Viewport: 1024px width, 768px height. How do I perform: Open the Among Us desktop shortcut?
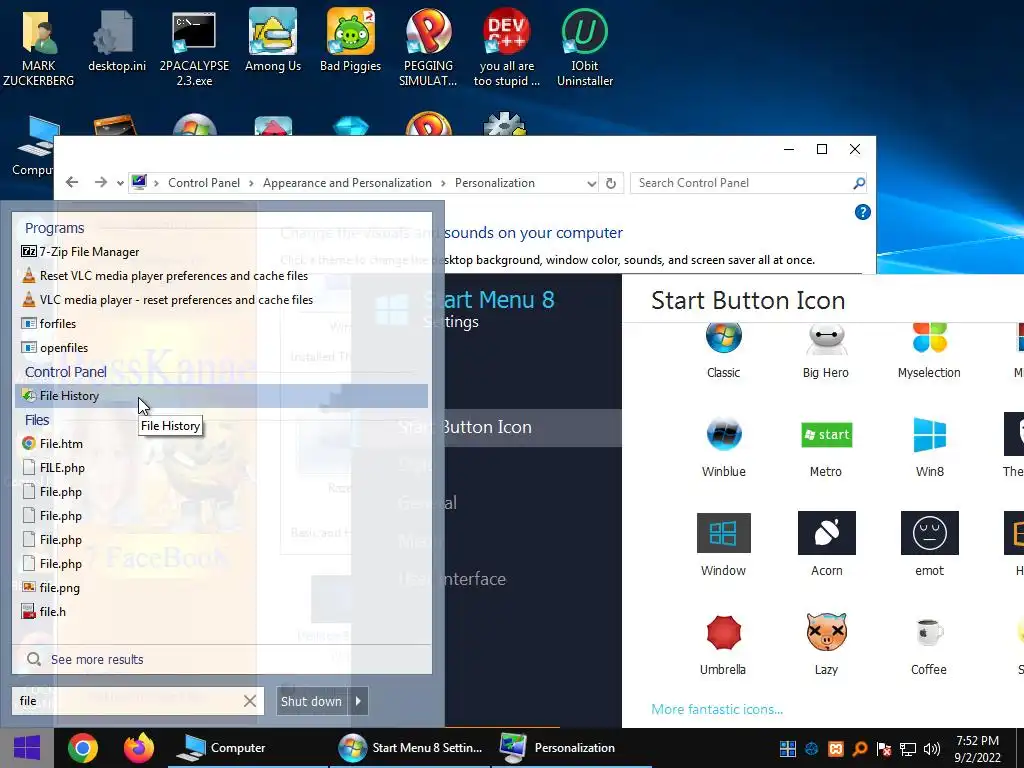(x=272, y=40)
